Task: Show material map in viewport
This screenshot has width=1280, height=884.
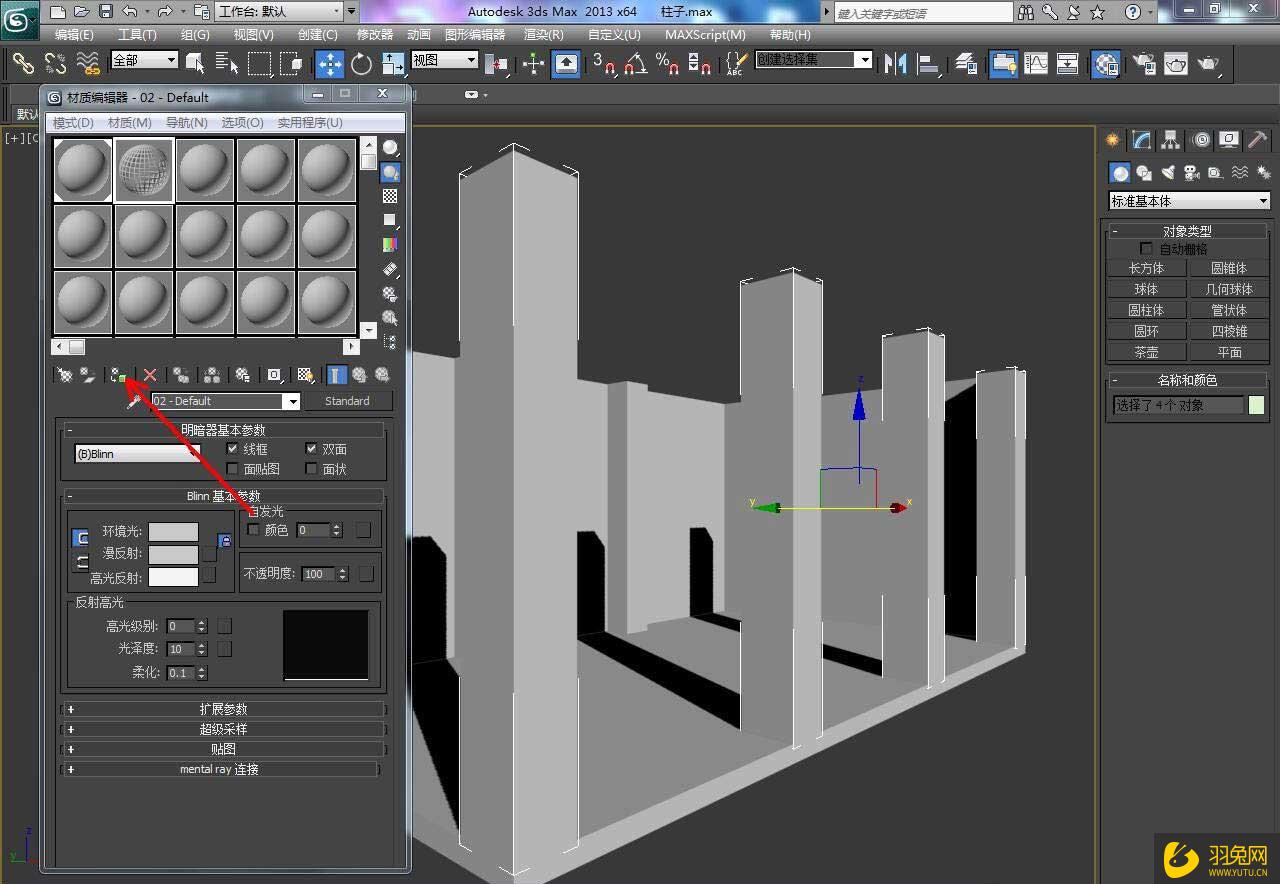Action: click(306, 374)
